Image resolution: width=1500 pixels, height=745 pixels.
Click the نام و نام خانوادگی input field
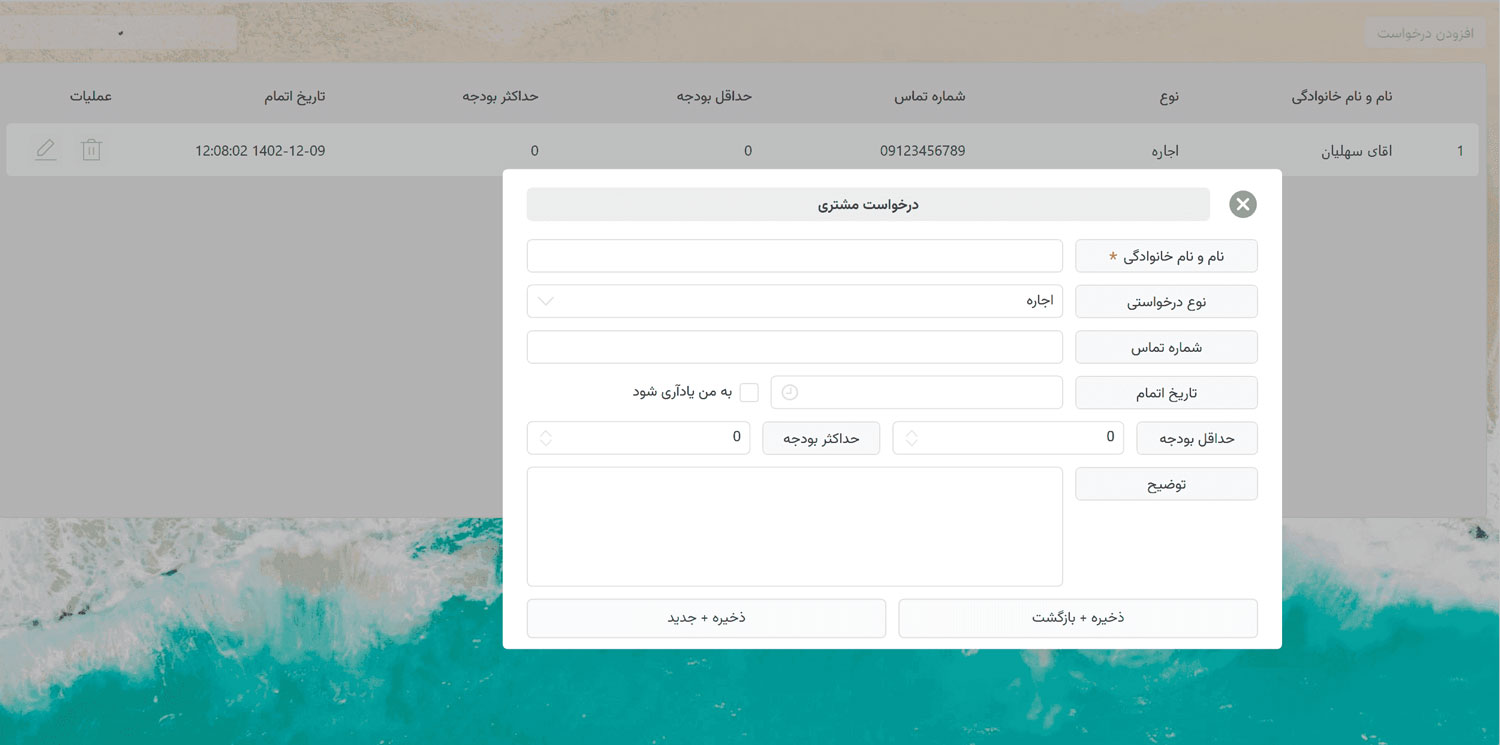[x=794, y=255]
